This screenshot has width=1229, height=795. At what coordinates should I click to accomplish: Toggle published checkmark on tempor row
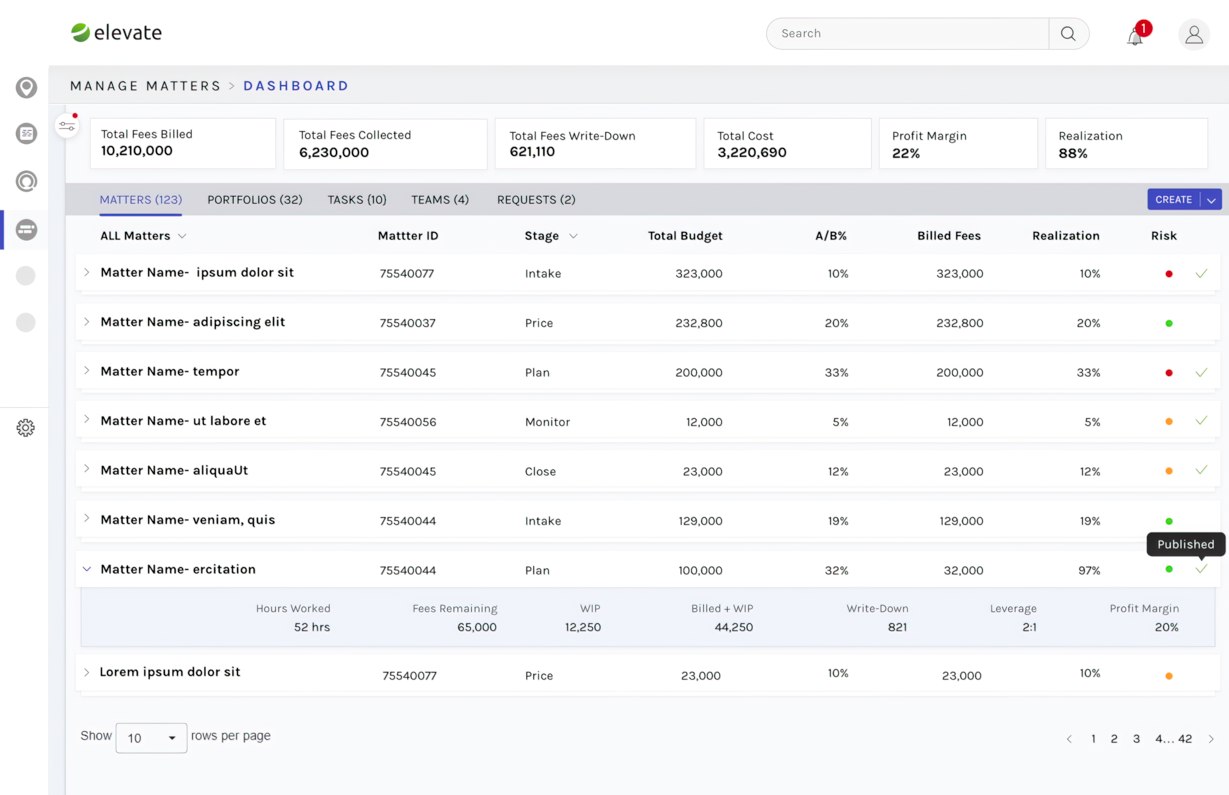click(x=1201, y=372)
